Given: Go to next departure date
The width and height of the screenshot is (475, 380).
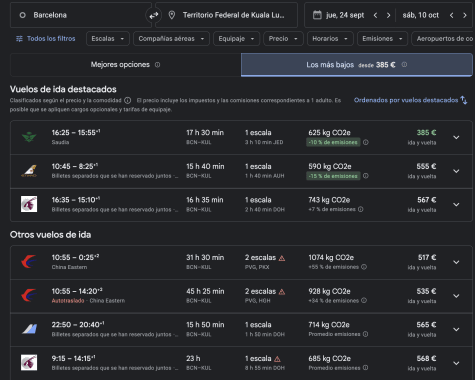Looking at the screenshot, I should (x=388, y=15).
